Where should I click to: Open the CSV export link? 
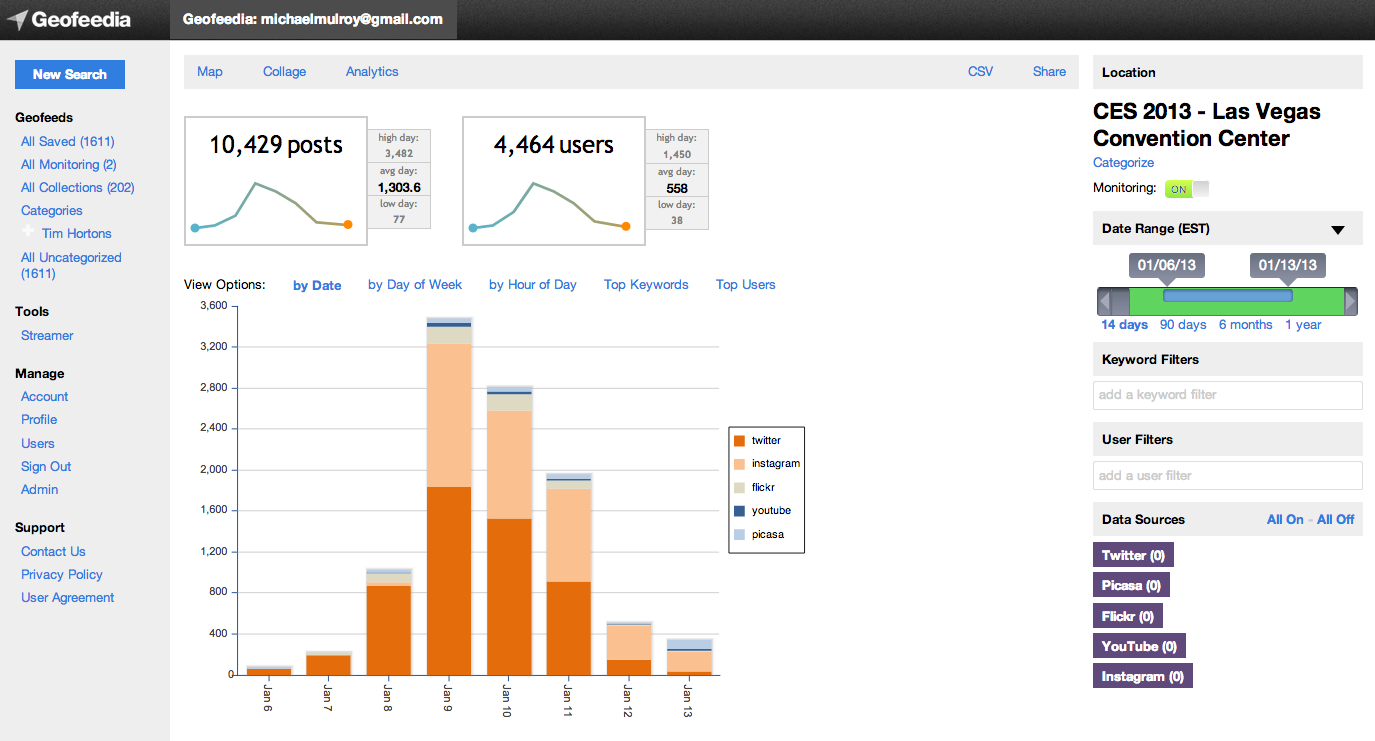[x=980, y=72]
